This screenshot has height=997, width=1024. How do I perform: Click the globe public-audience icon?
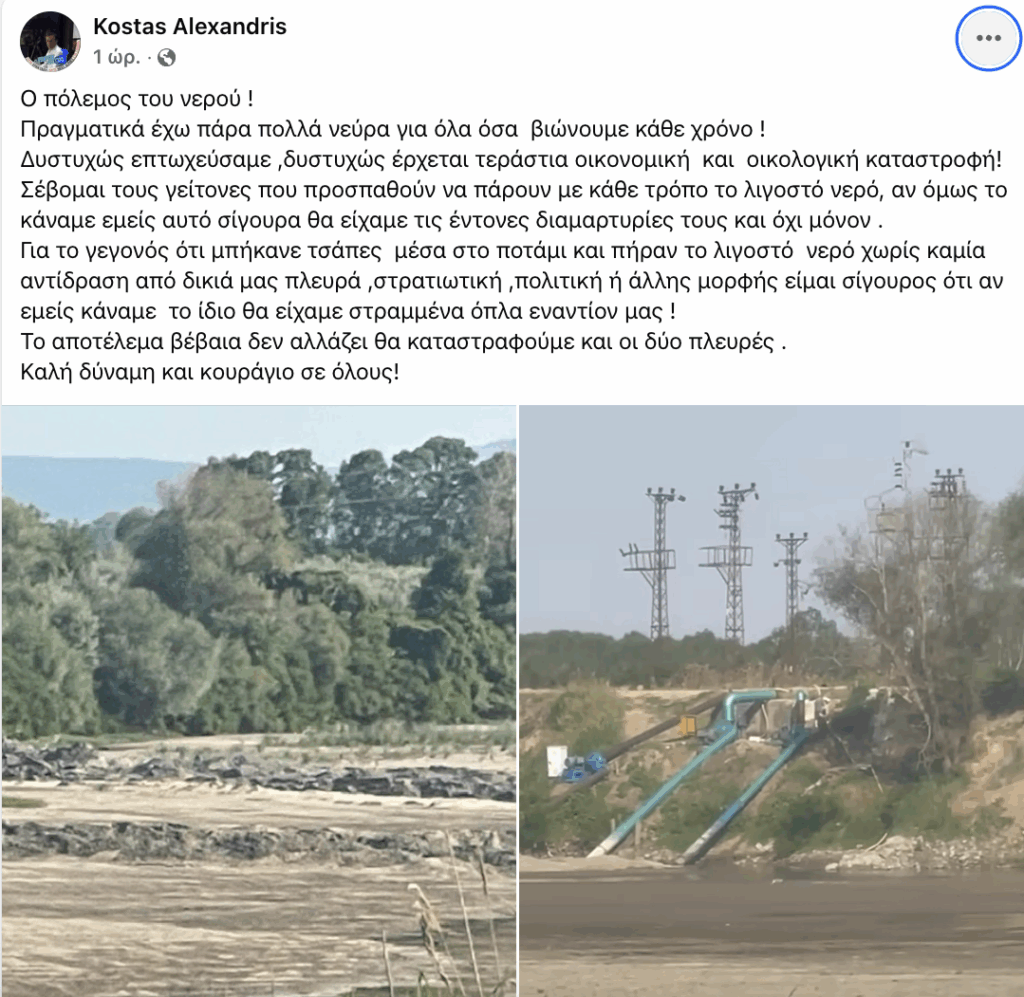167,57
